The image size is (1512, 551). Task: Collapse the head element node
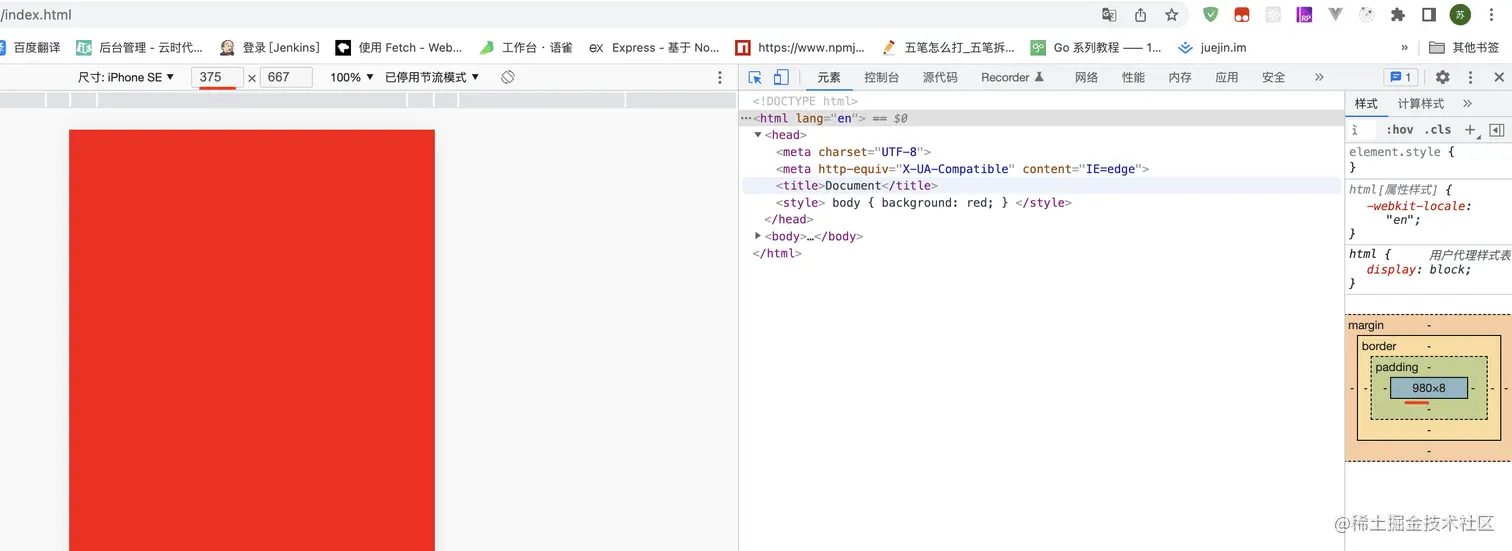coord(758,135)
